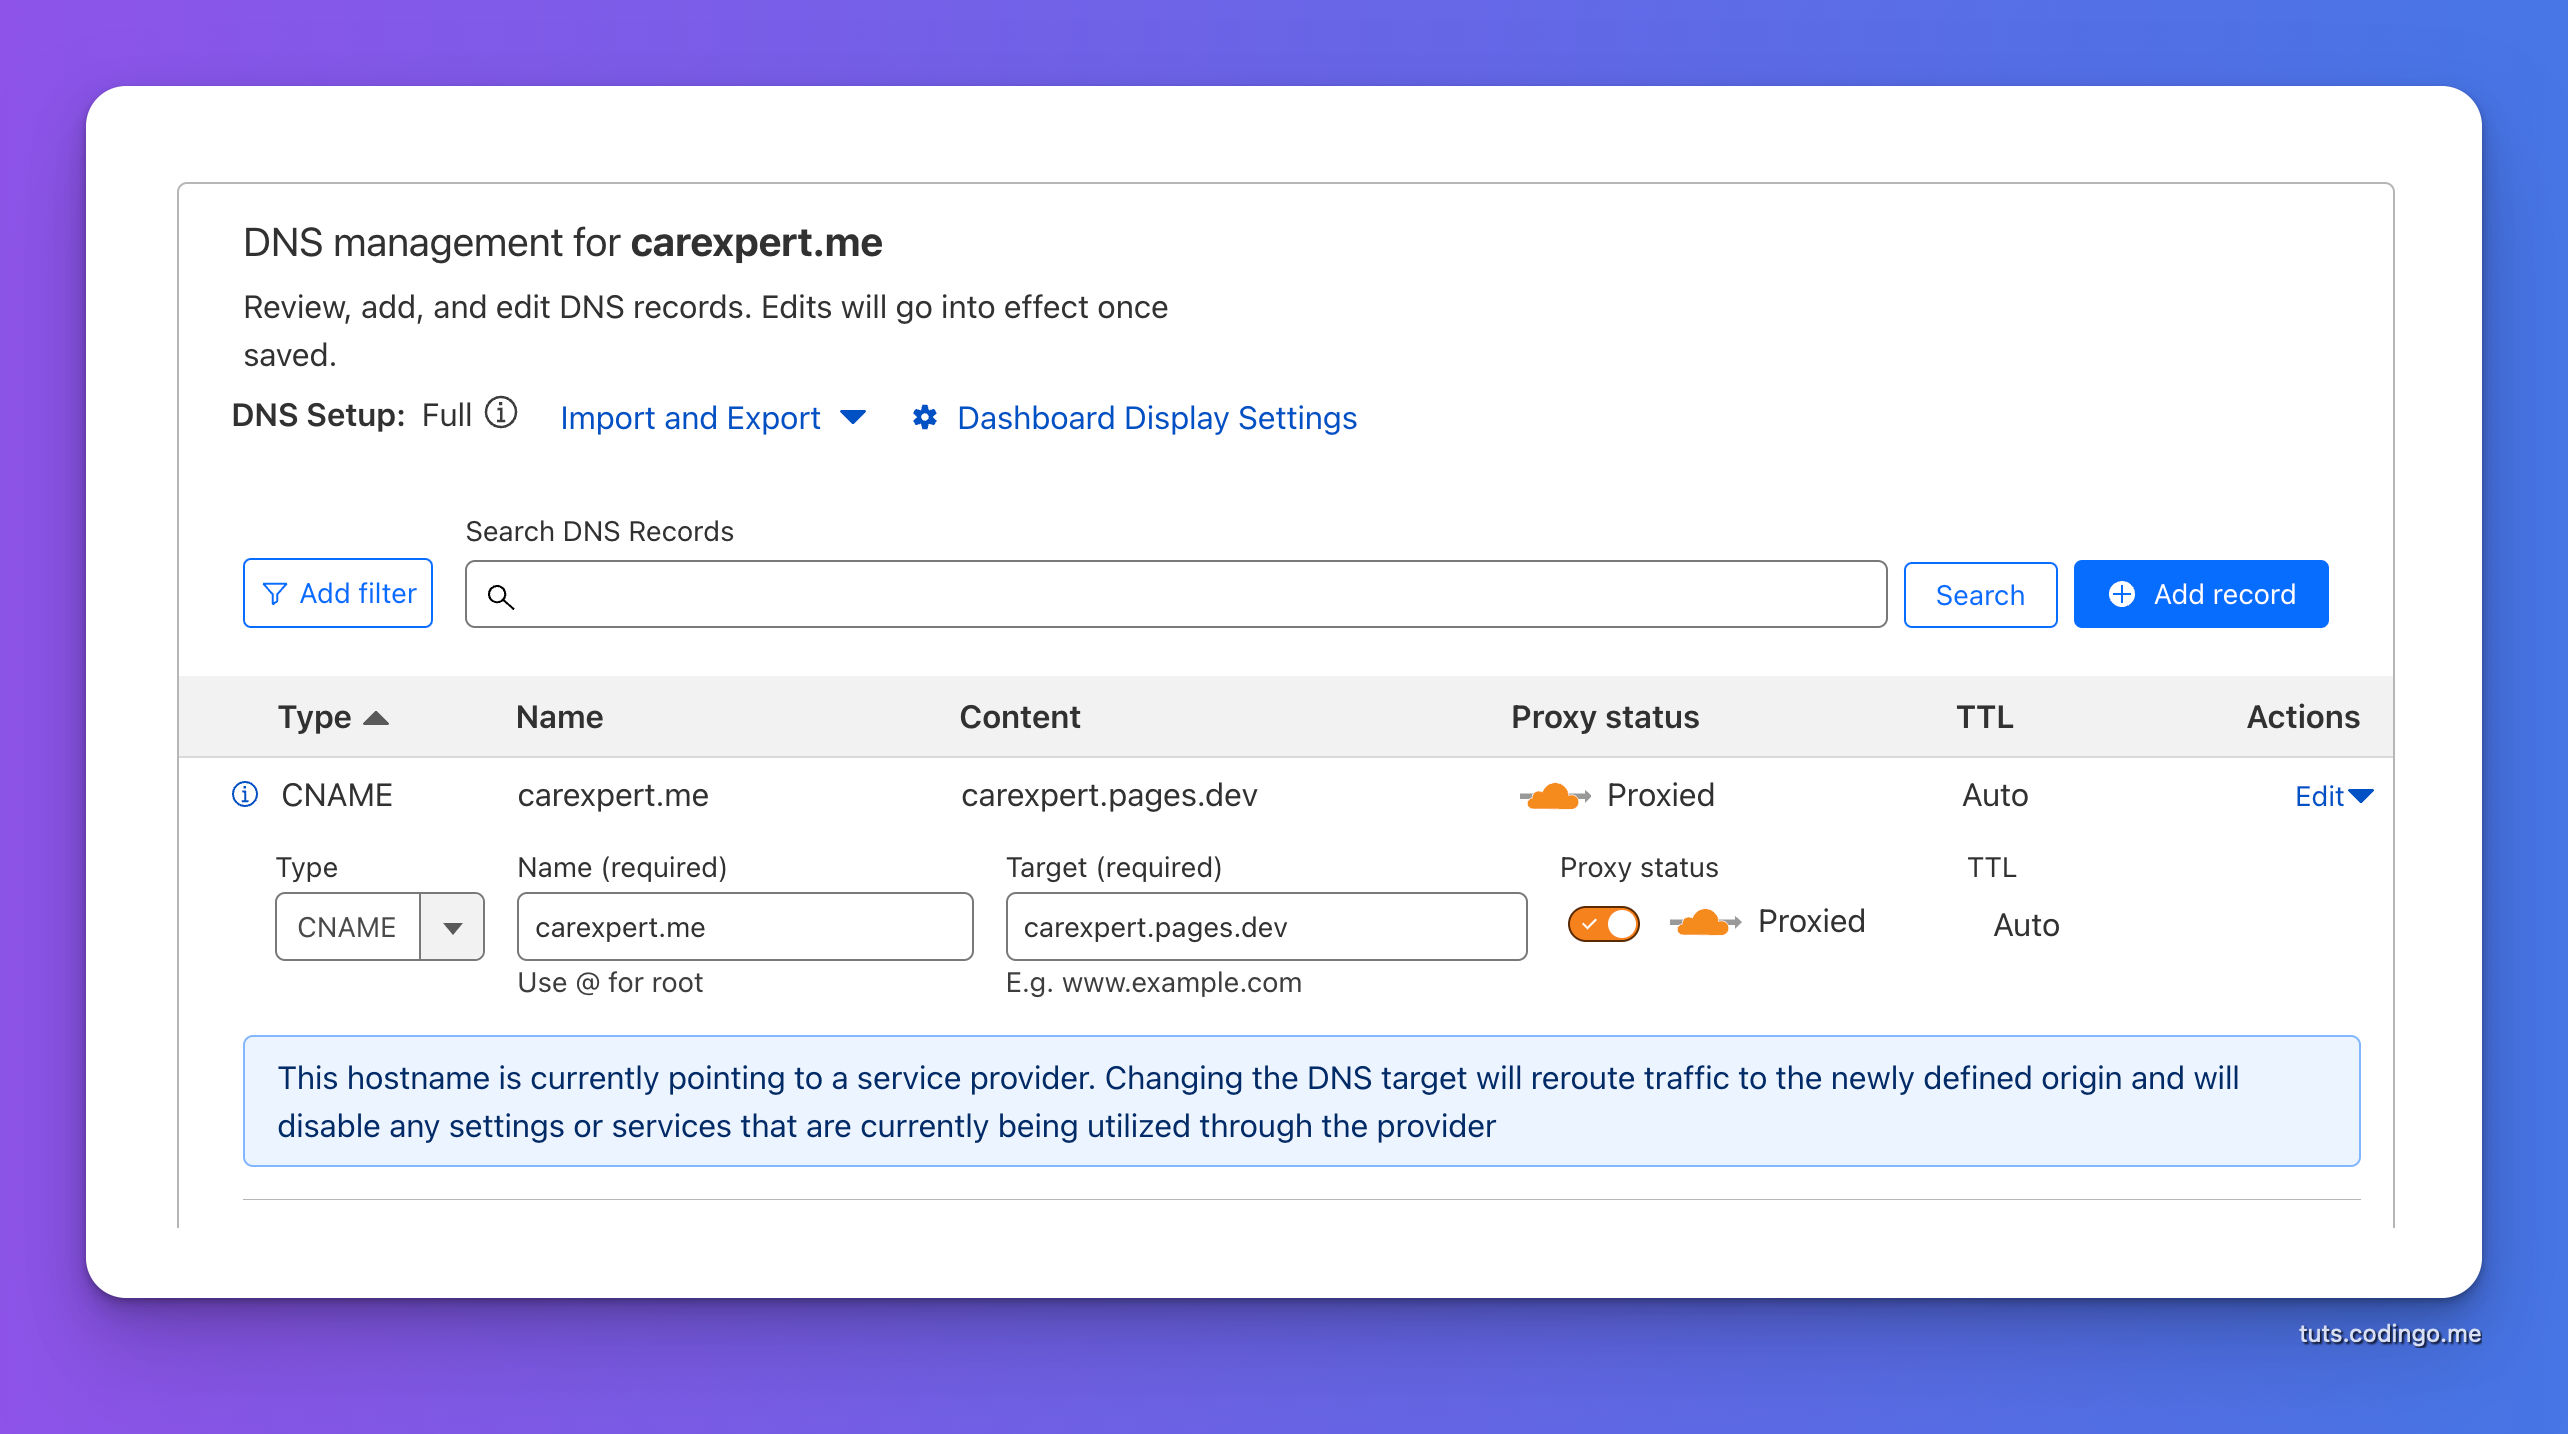Click orange cloud icon in carexpert.me row
This screenshot has height=1434, width=2568.
pos(1554,796)
